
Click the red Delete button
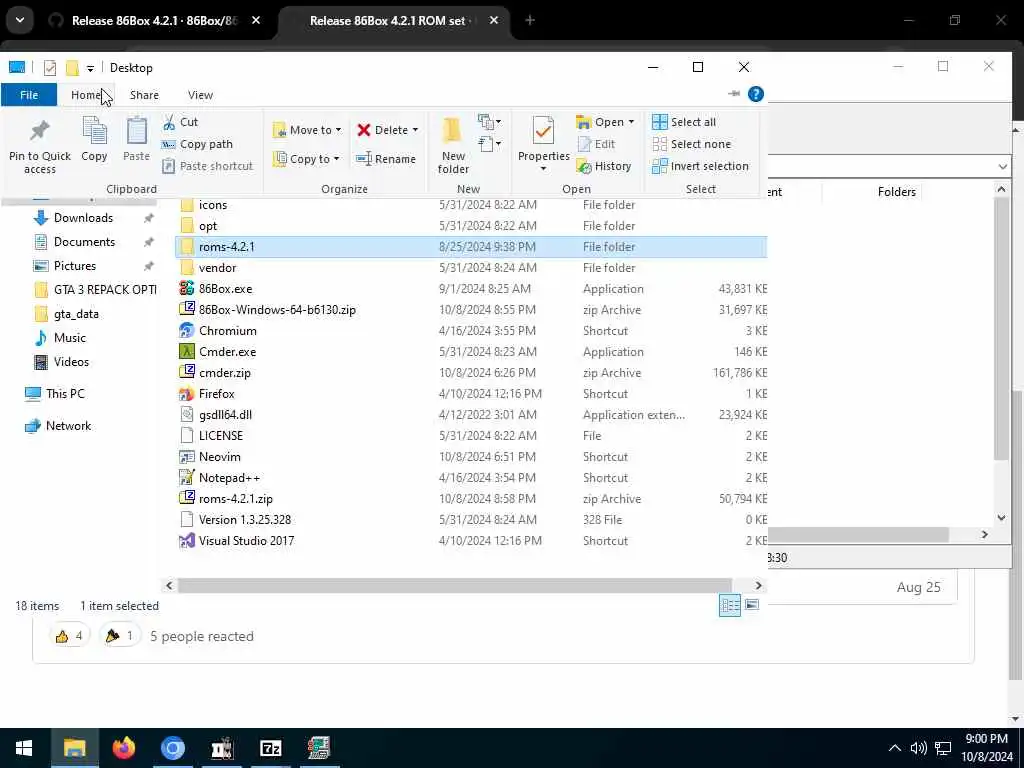[x=383, y=130]
